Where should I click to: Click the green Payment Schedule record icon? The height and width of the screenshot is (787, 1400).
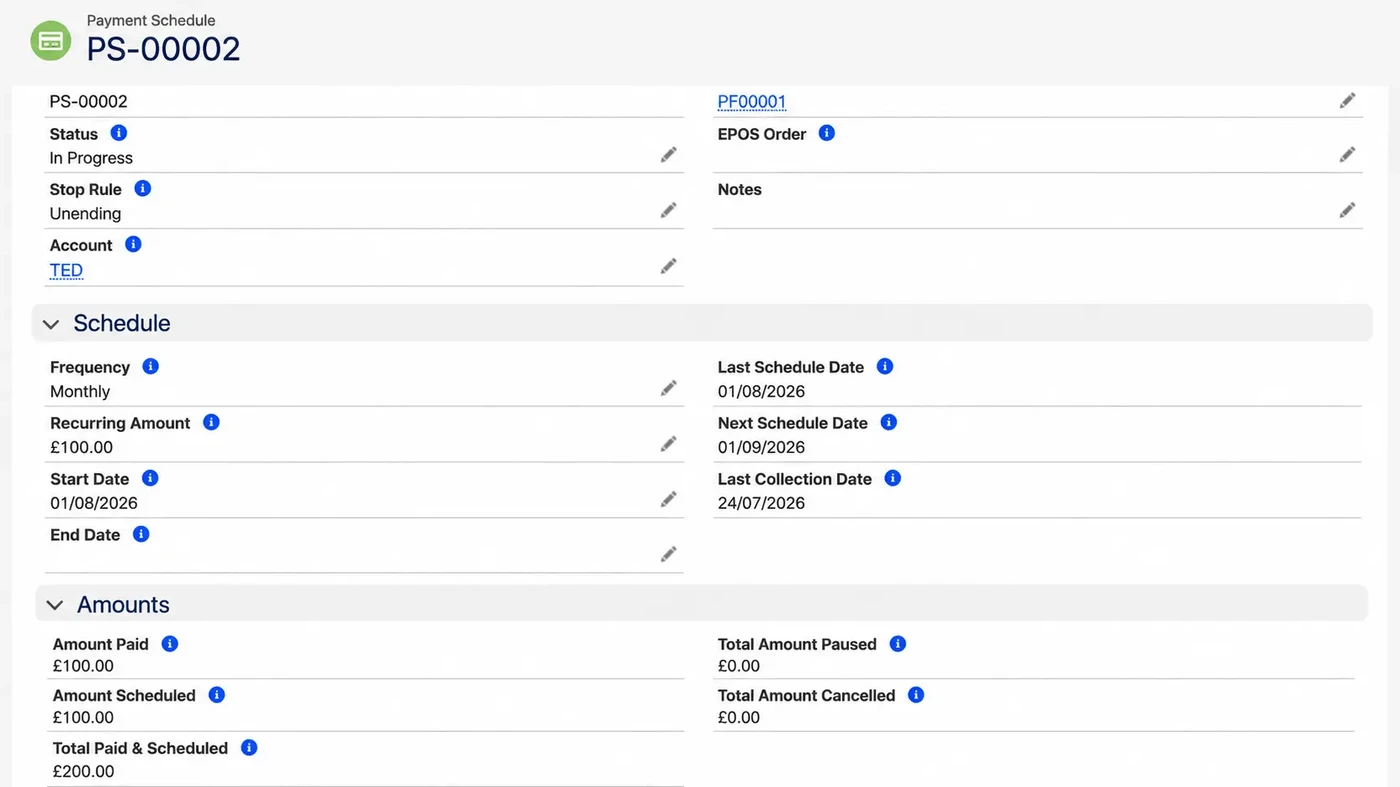tap(51, 41)
